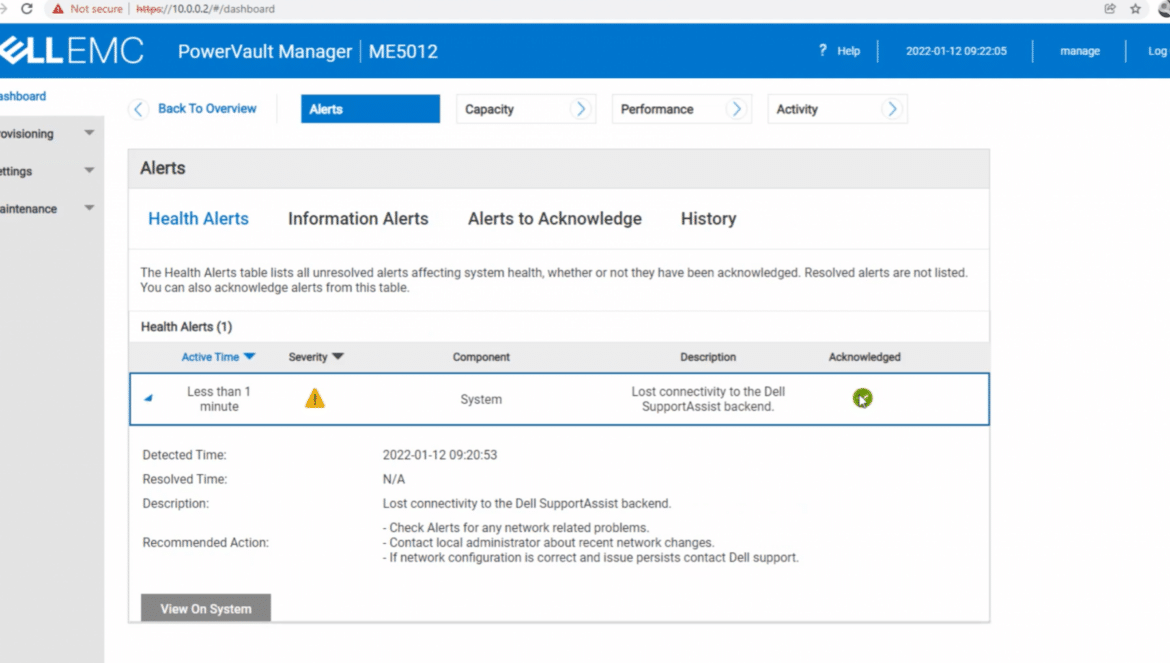Click the 'Detected Time:' label

[184, 455]
